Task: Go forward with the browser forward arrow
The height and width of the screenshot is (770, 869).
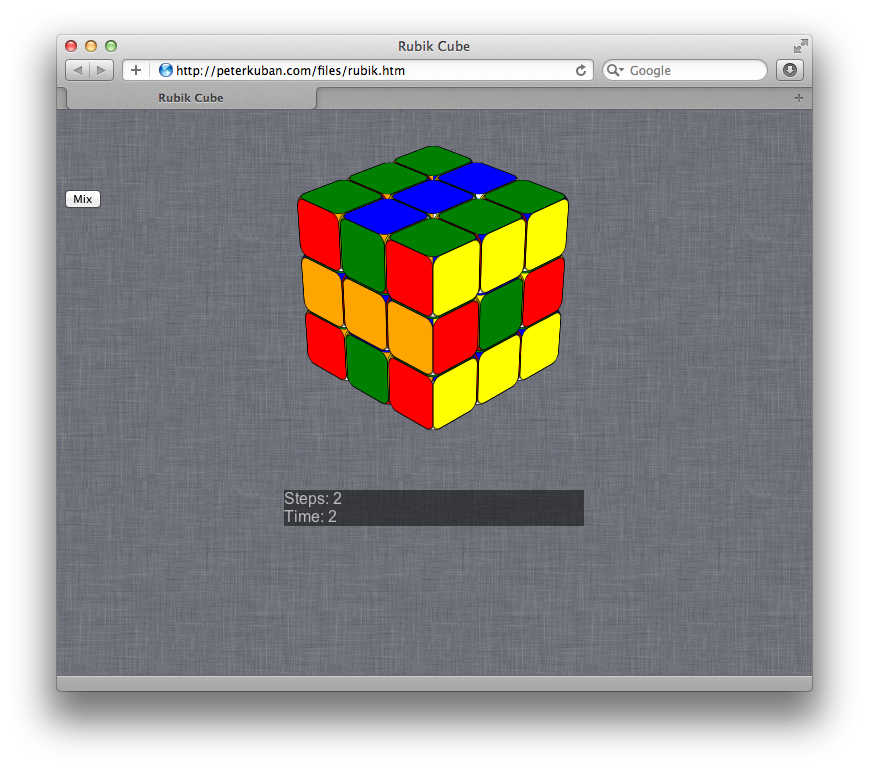Action: click(101, 70)
